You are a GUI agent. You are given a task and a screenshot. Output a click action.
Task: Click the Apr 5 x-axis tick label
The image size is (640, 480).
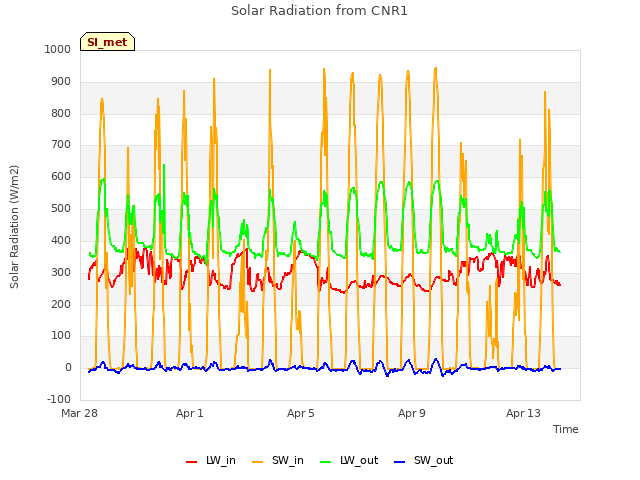click(x=300, y=413)
